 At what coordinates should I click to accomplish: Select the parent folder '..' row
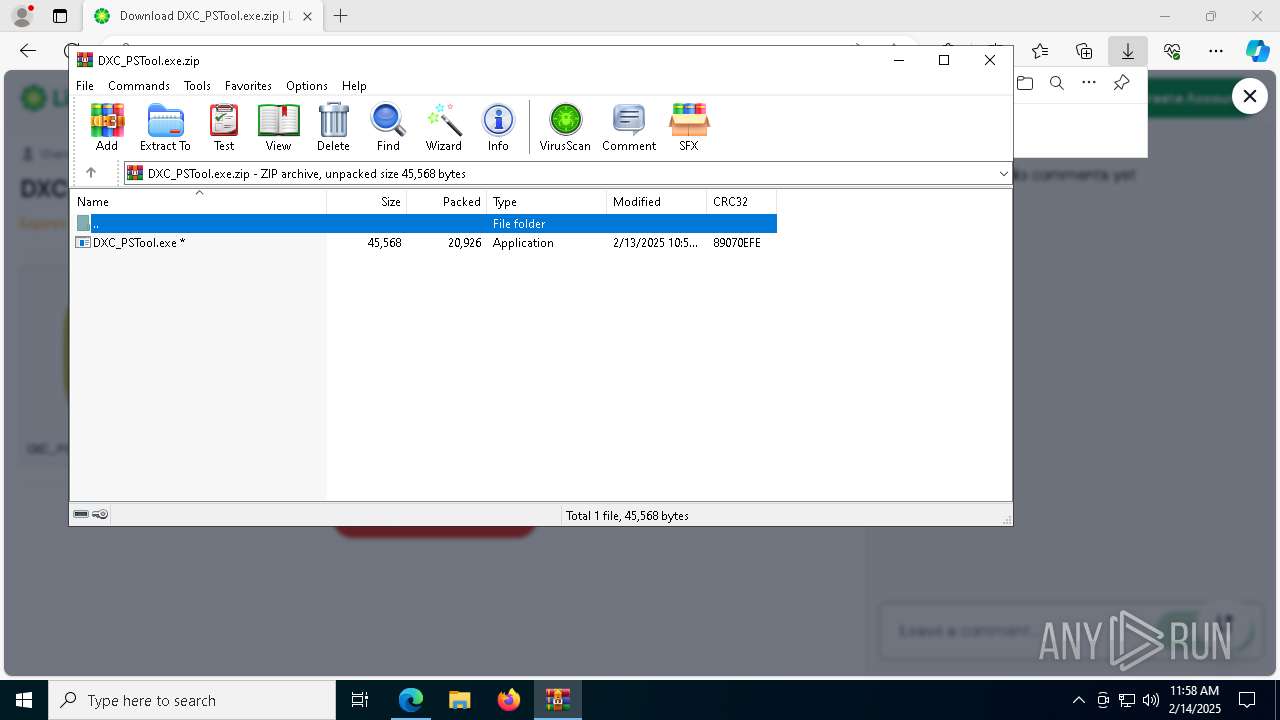click(x=424, y=224)
